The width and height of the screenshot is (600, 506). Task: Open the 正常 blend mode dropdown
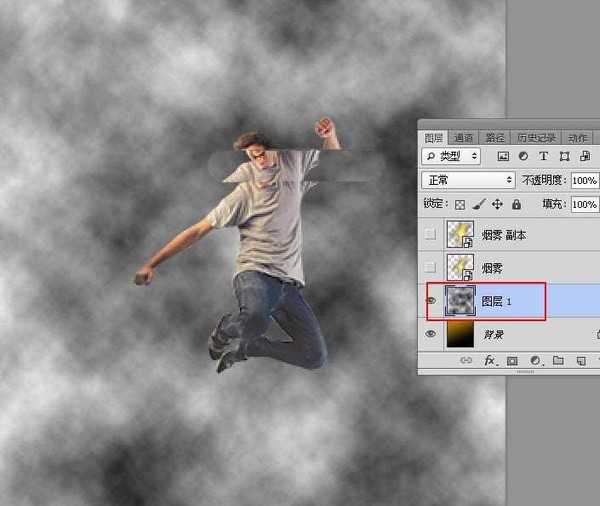click(468, 181)
